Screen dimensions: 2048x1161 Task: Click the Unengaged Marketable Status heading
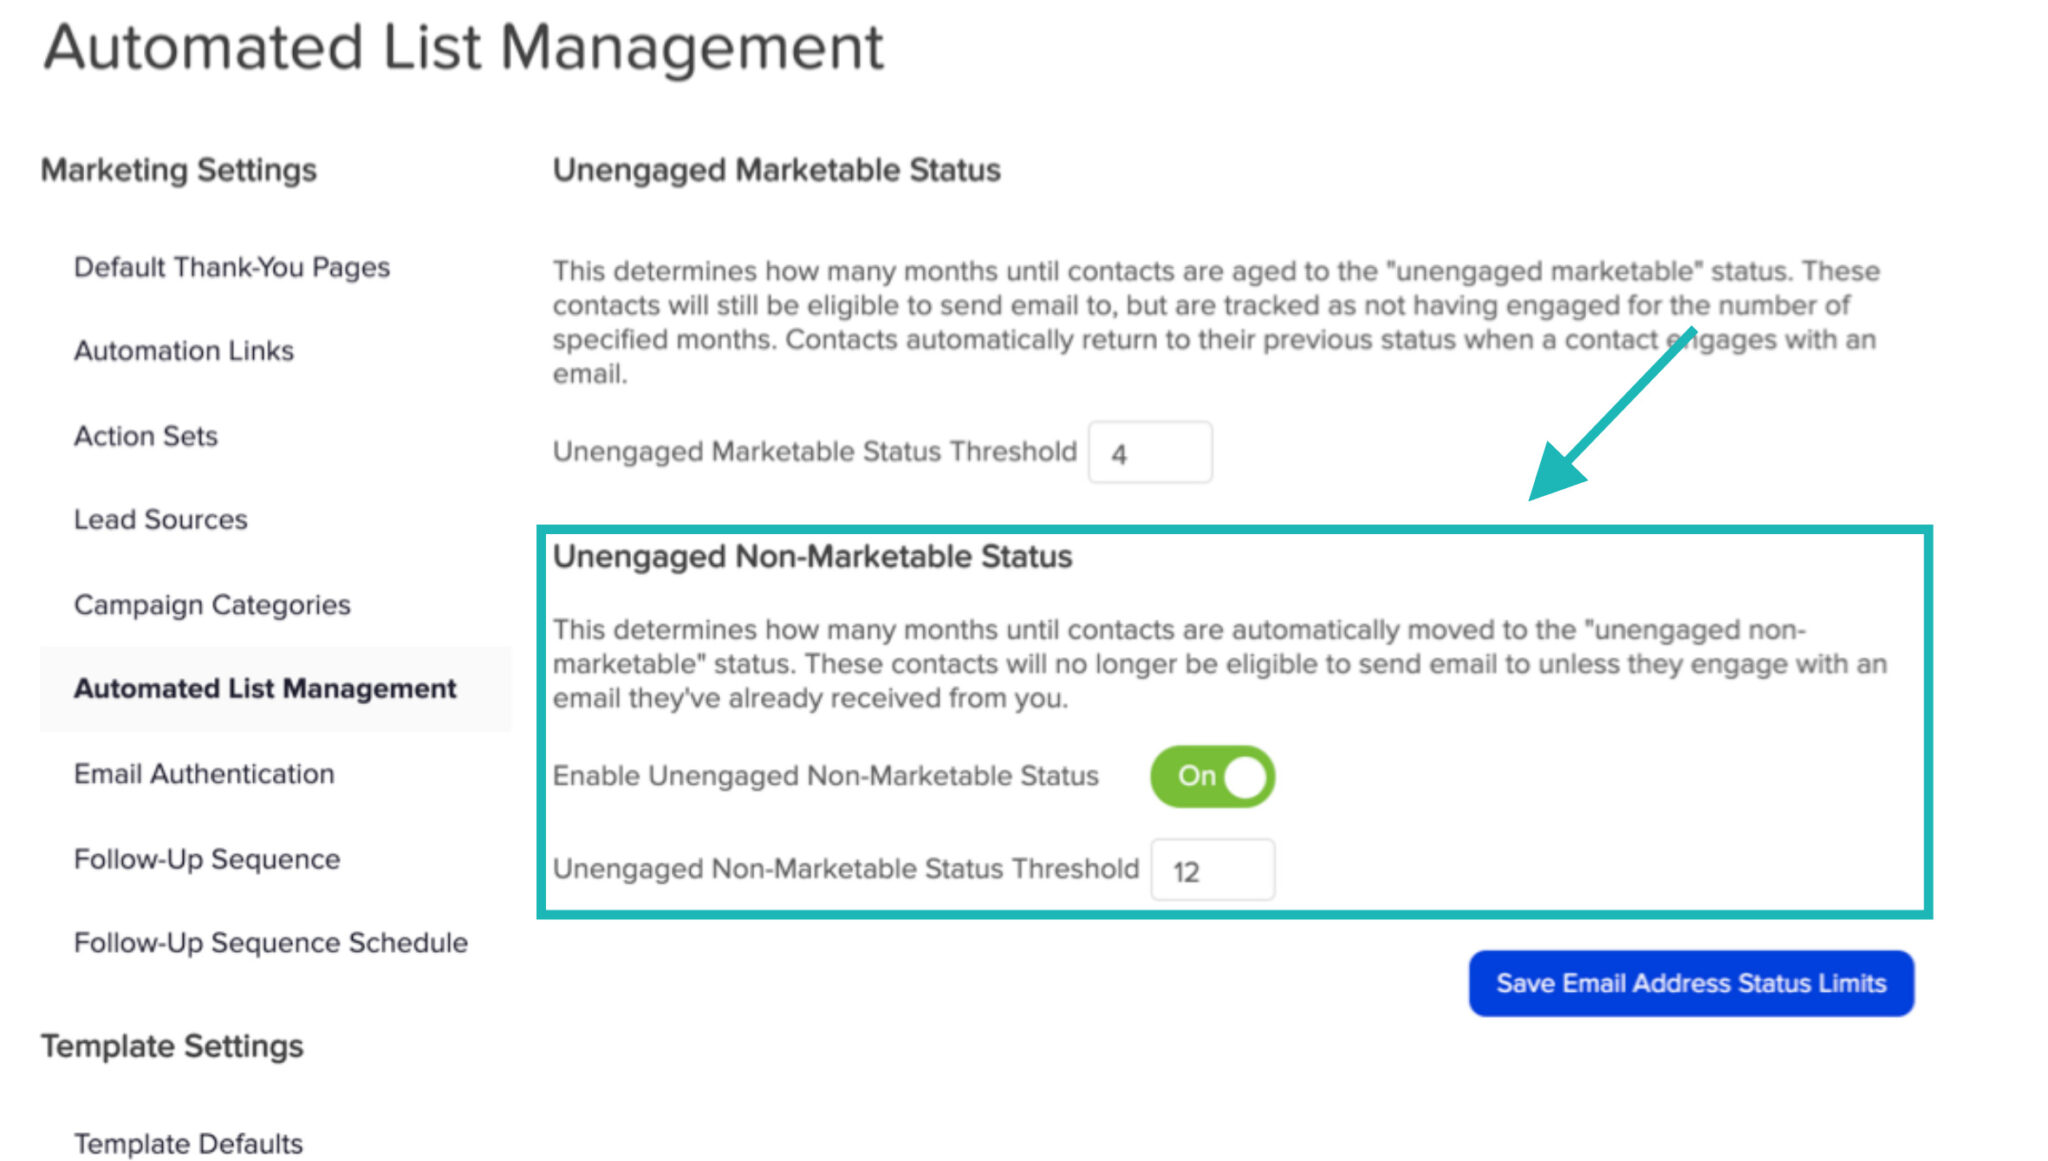point(776,170)
